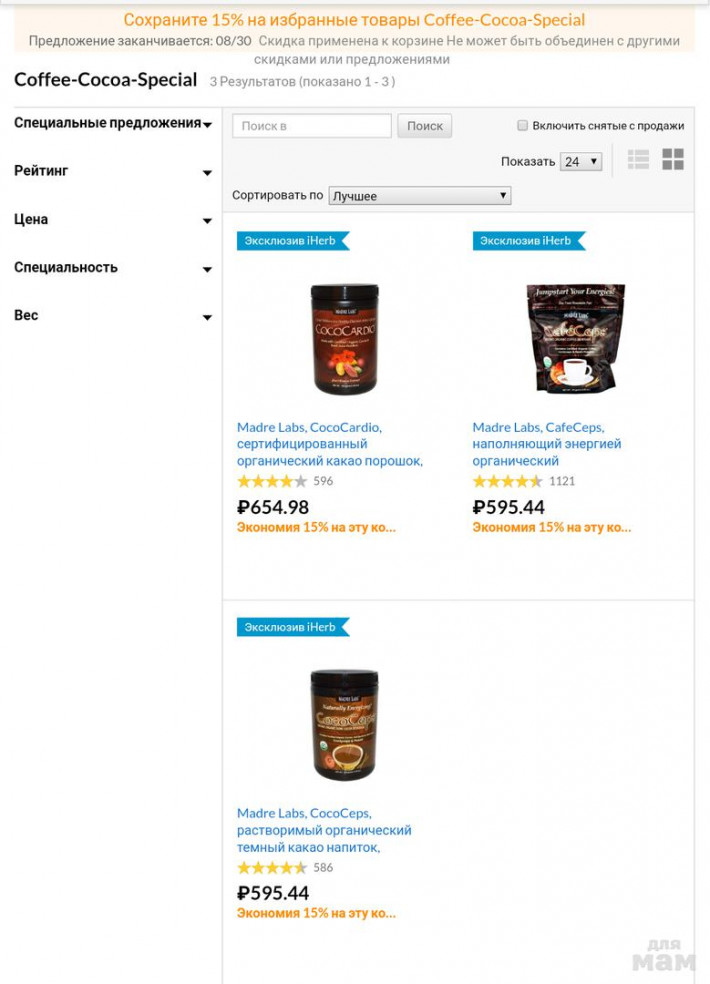This screenshot has width=710, height=984.
Task: Switch to list view layout icon
Action: [638, 159]
